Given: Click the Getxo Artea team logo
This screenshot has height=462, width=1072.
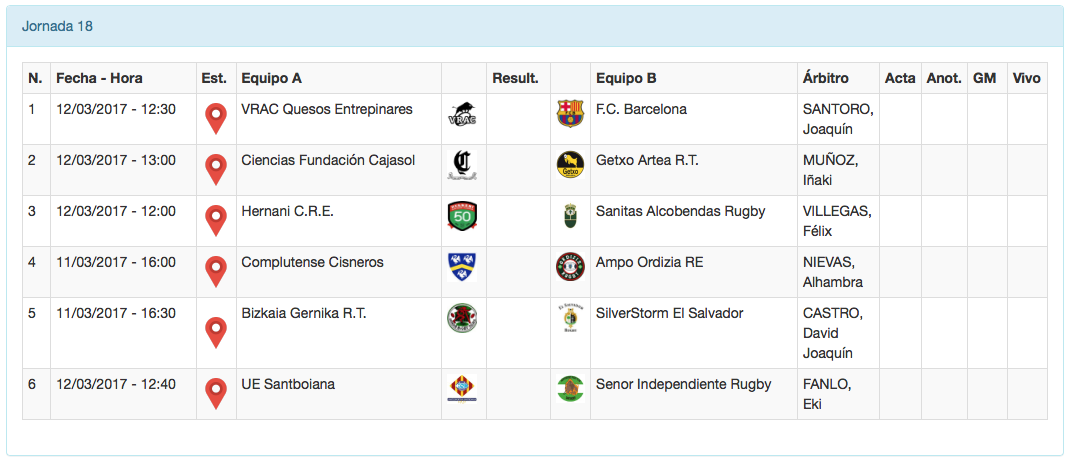Looking at the screenshot, I should point(569,165).
